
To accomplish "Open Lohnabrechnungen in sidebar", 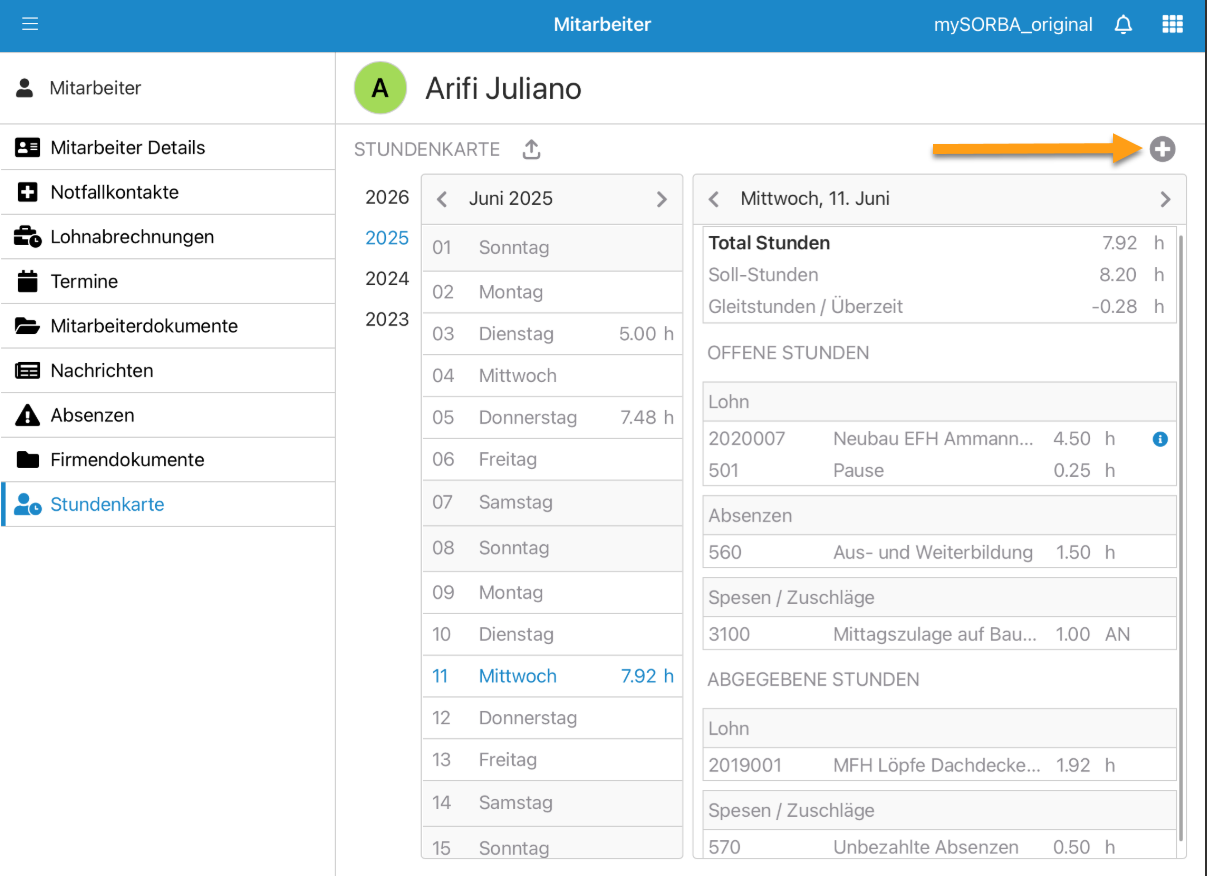I will point(132,237).
